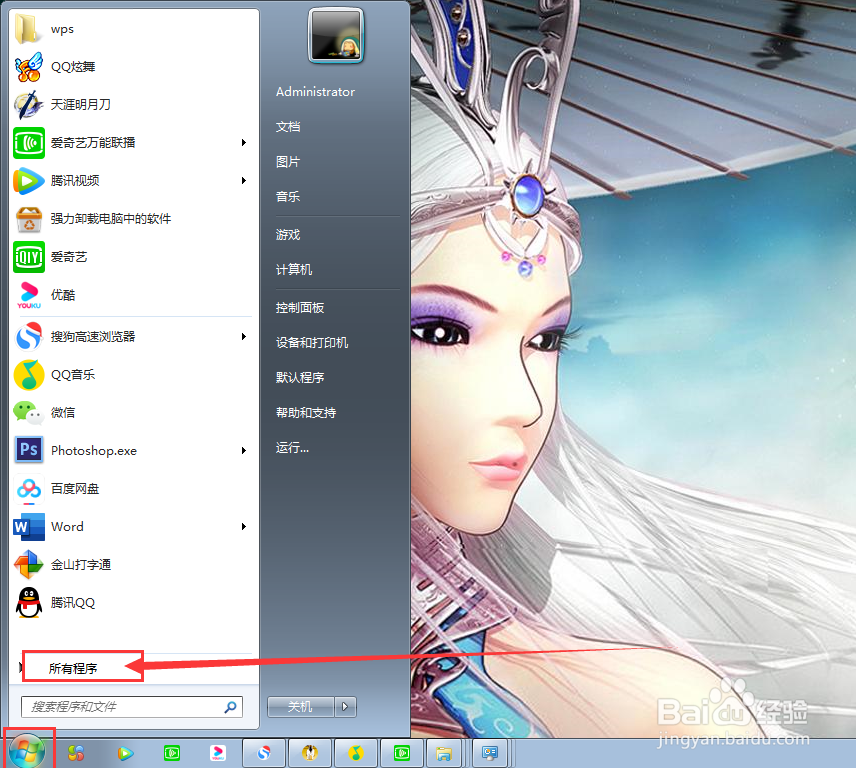Click the 关机 shutdown button
Image resolution: width=856 pixels, height=768 pixels.
pos(300,707)
